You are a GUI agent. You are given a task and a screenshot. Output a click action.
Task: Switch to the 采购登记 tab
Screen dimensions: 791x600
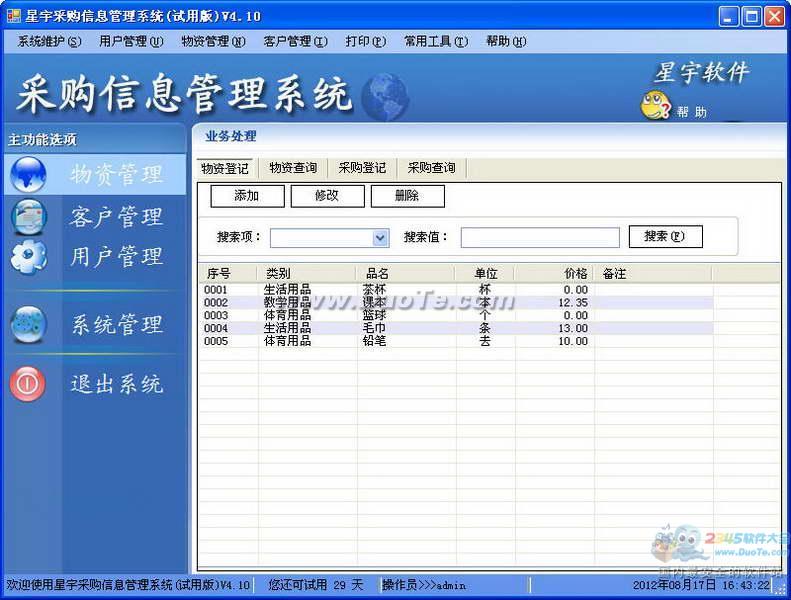pos(362,168)
